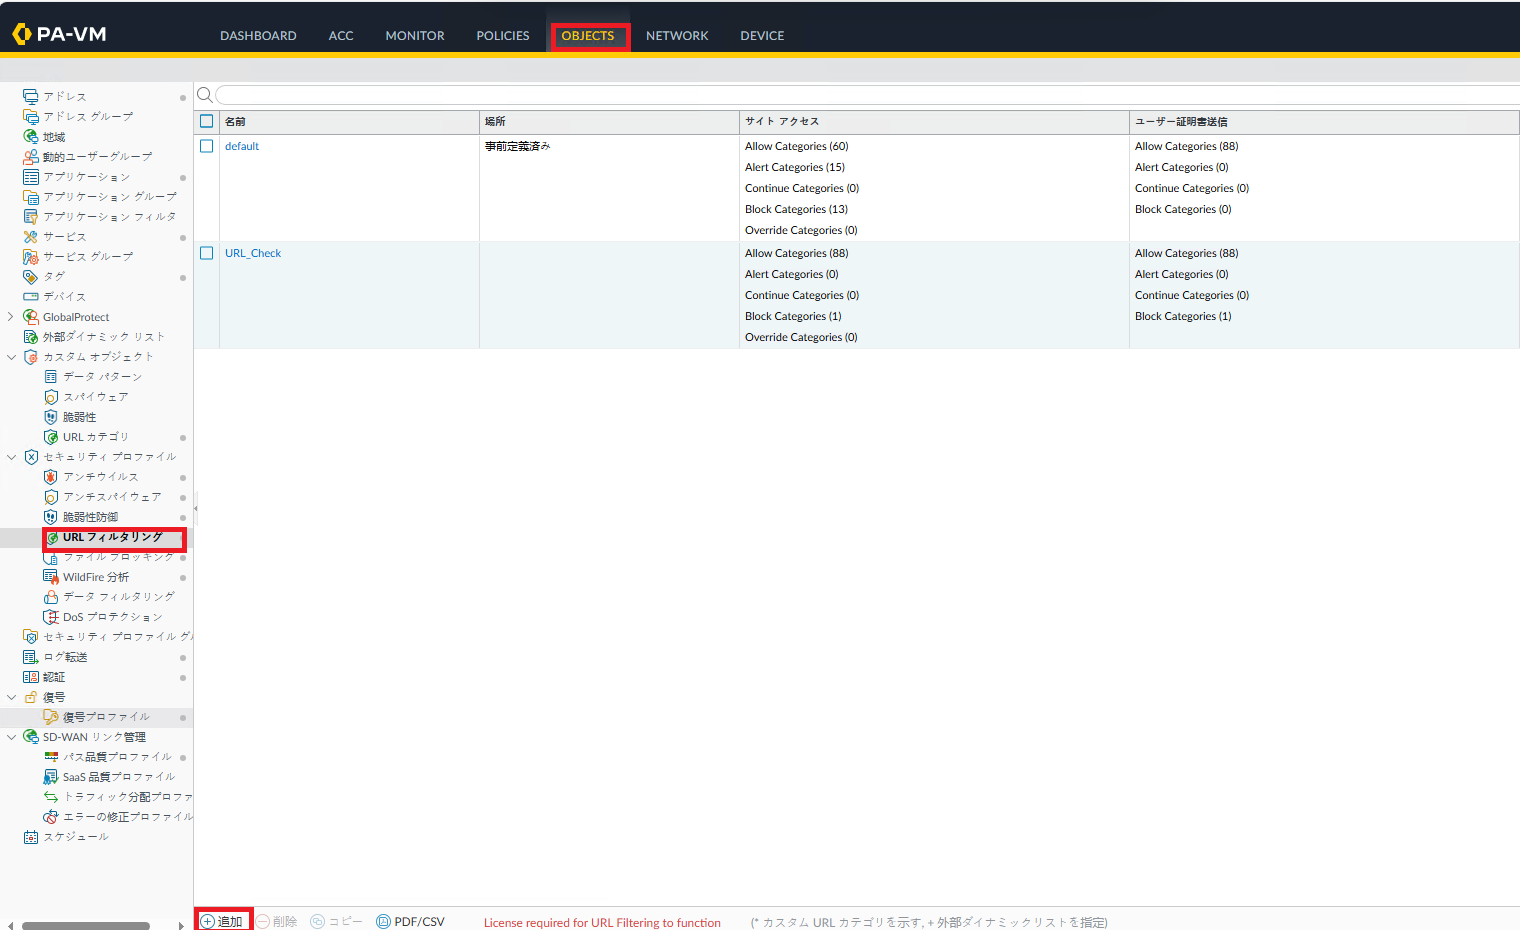Click the GlobalProtect globe icon
1520x930 pixels.
point(31,317)
